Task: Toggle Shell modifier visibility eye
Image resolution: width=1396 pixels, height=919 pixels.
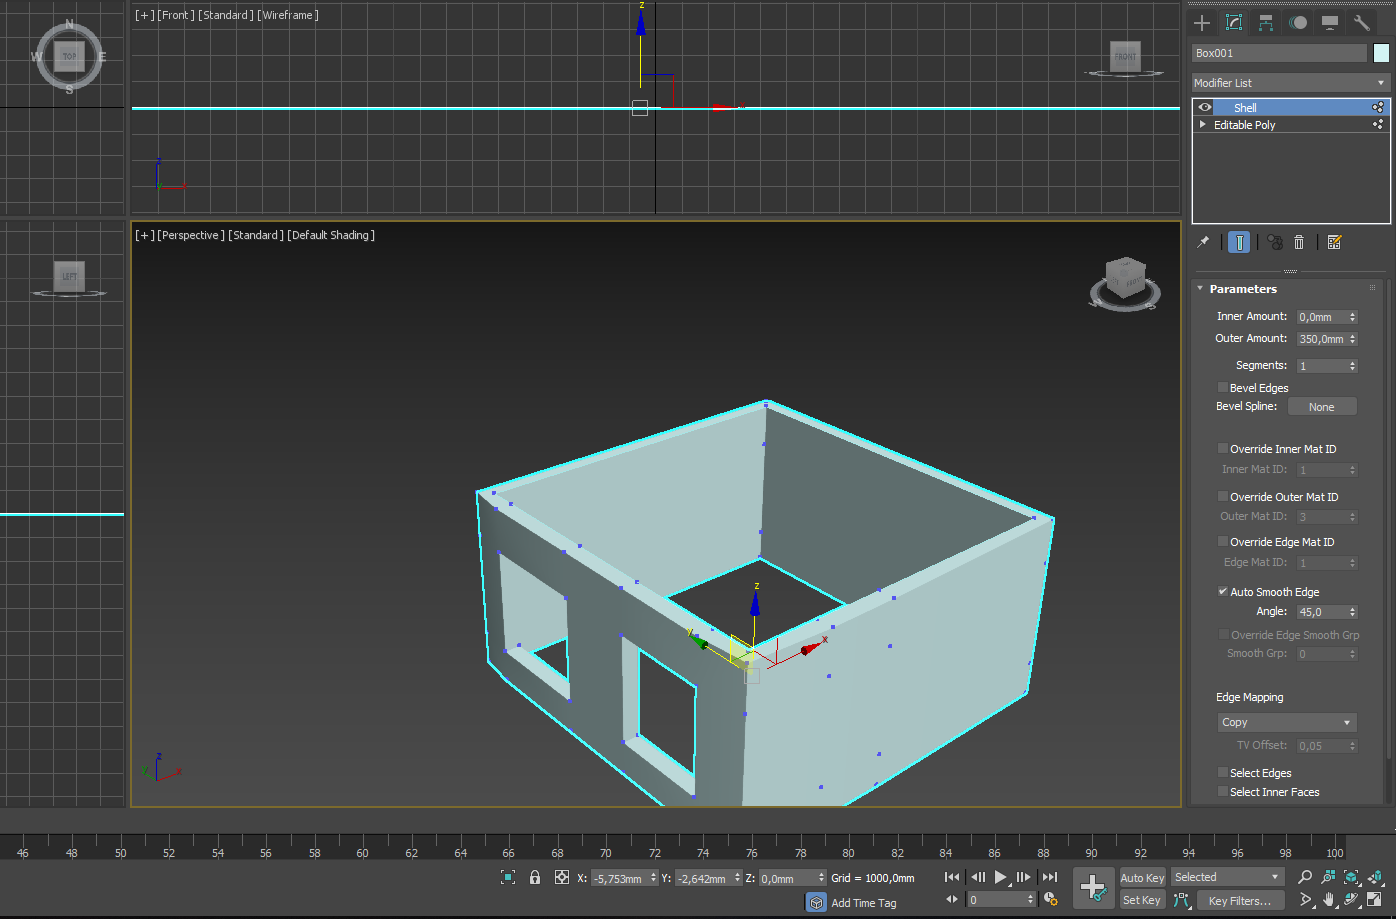Action: (x=1205, y=108)
